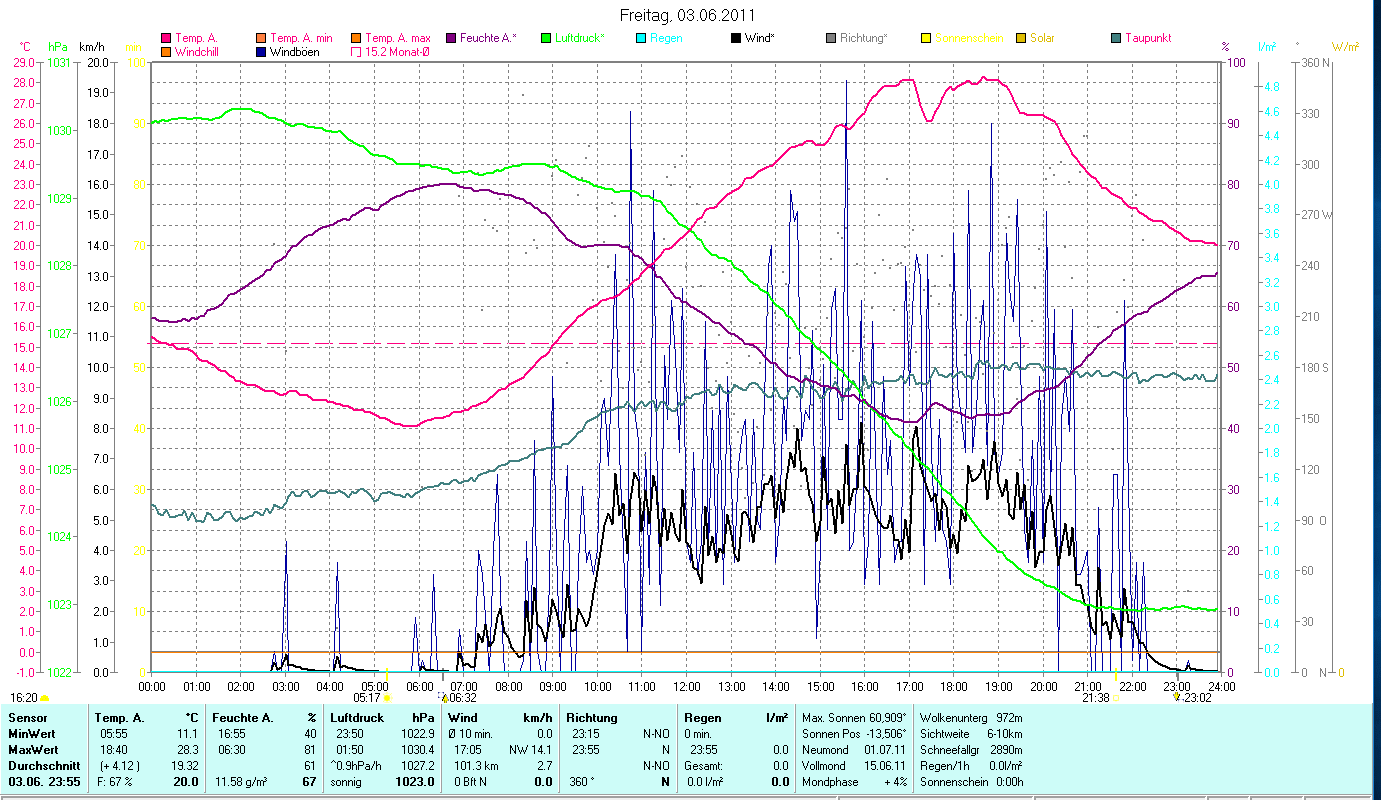Click the yellow Sonnenschein legend square
Viewport: 1381px width, 800px height.
926,38
